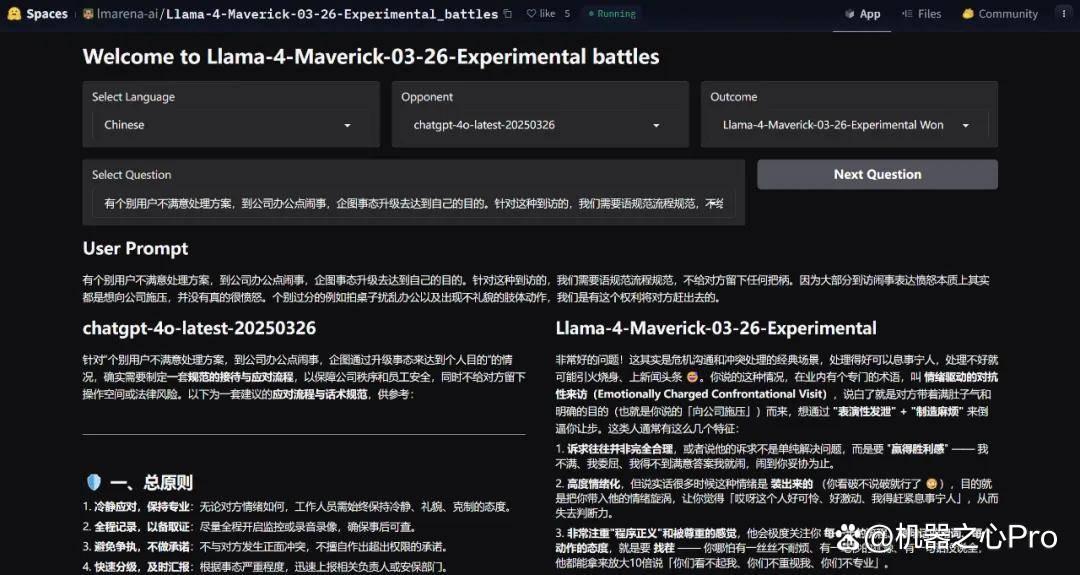Image resolution: width=1080 pixels, height=575 pixels.
Task: Click the Select Question field
Action: coord(413,204)
